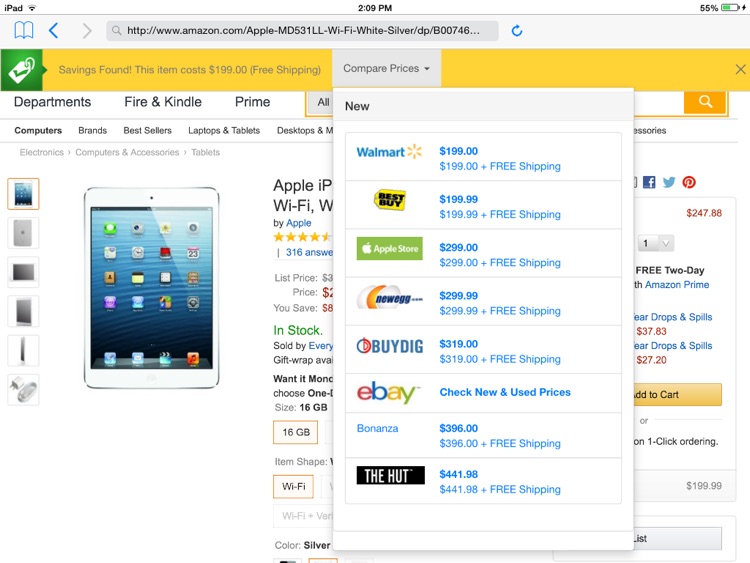Open the Fire & Kindle menu

pyautogui.click(x=163, y=102)
